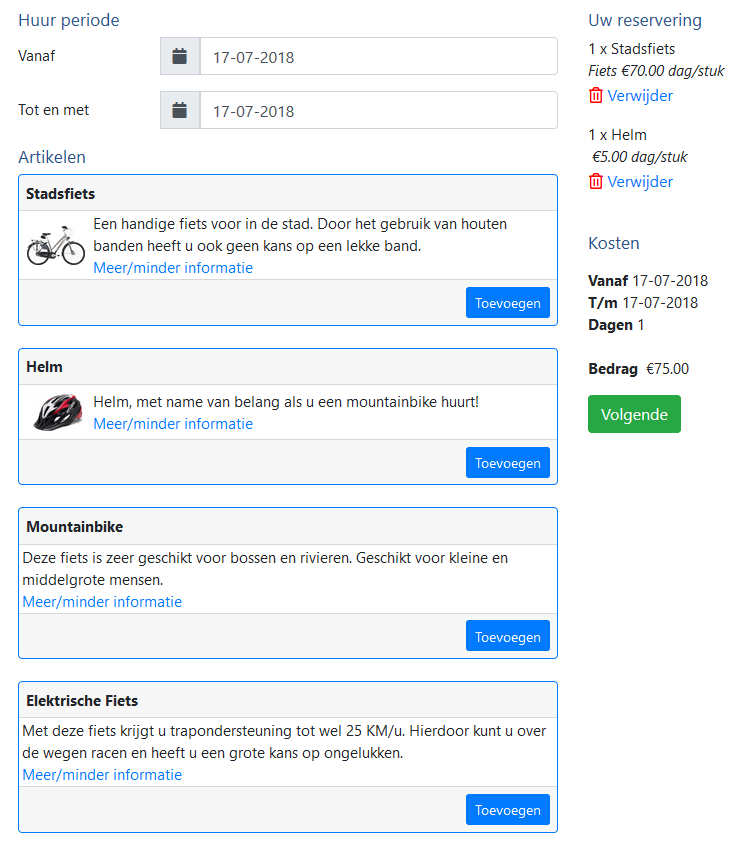
Task: Add the Helm with Toevoegen button
Action: coord(508,462)
